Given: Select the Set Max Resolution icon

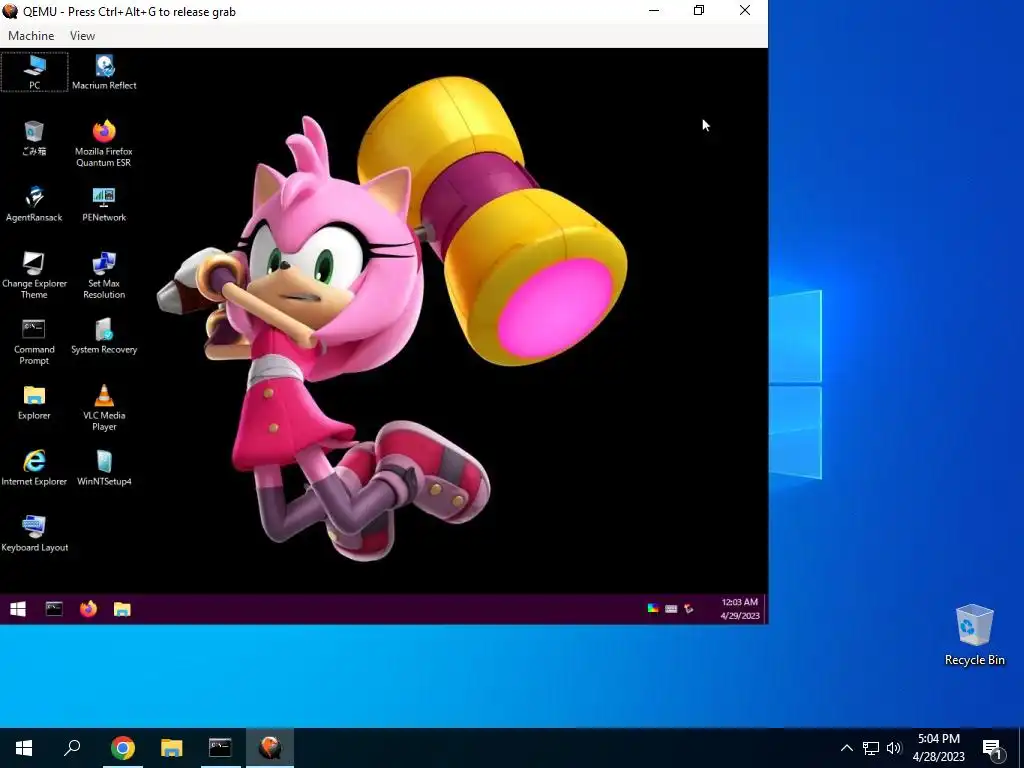Looking at the screenshot, I should click(x=104, y=276).
